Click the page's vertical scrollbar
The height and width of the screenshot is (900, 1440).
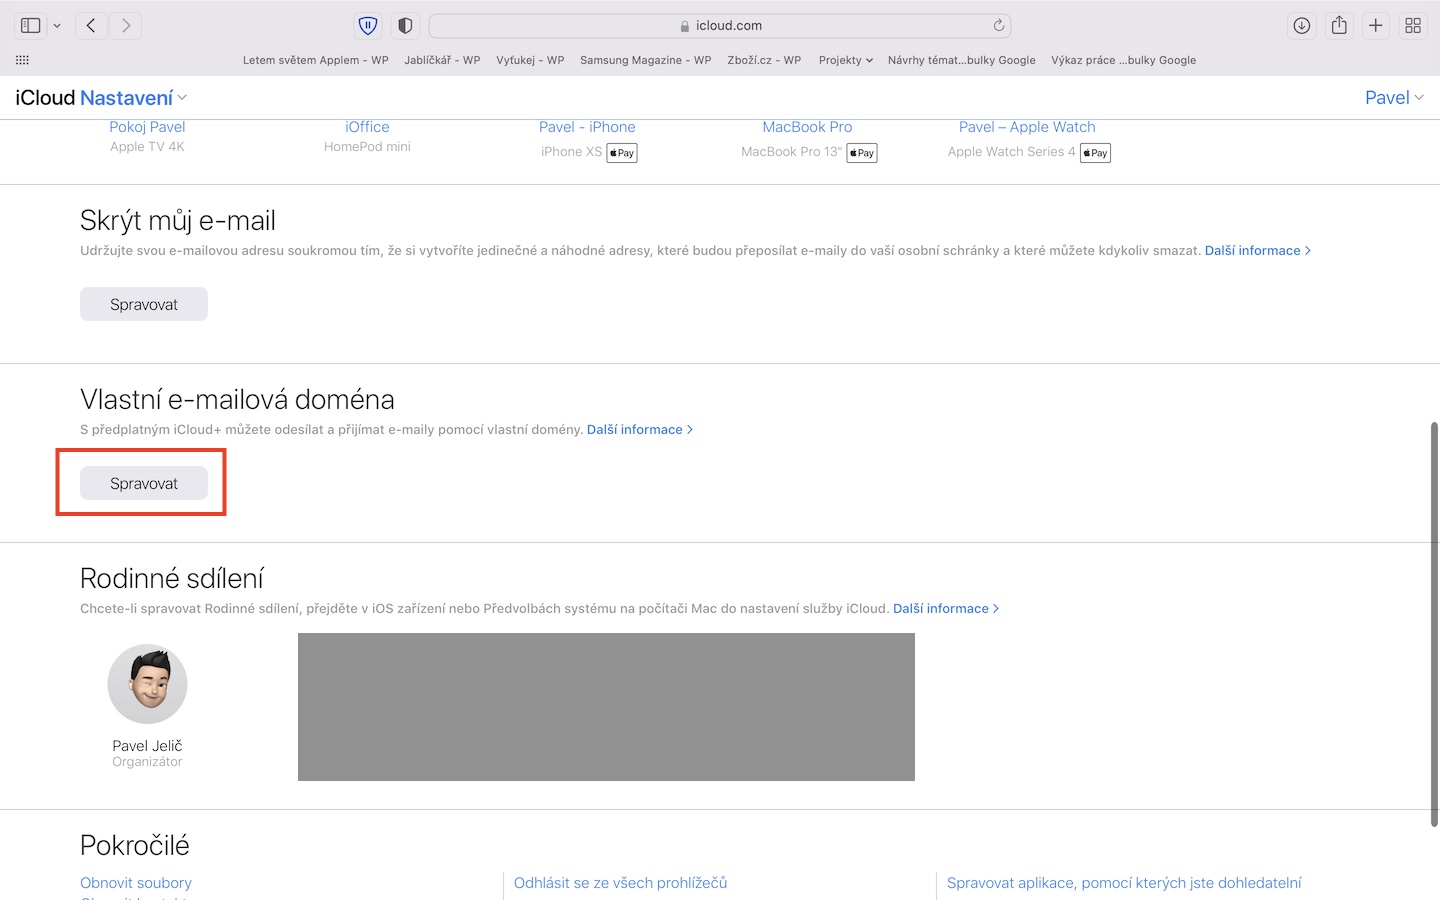1434,624
